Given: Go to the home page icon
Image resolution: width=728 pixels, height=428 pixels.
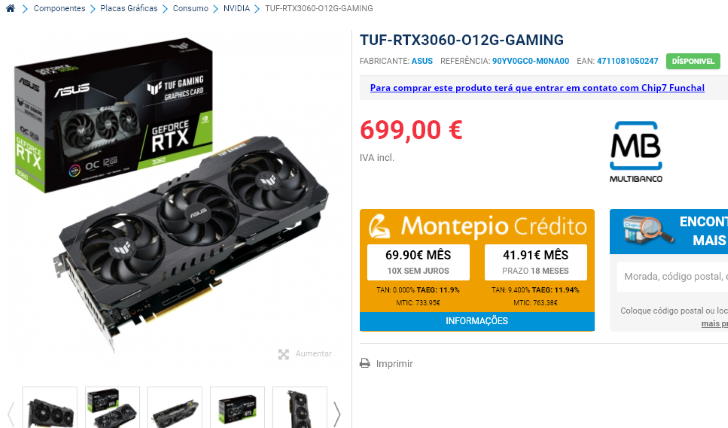Looking at the screenshot, I should (10, 8).
